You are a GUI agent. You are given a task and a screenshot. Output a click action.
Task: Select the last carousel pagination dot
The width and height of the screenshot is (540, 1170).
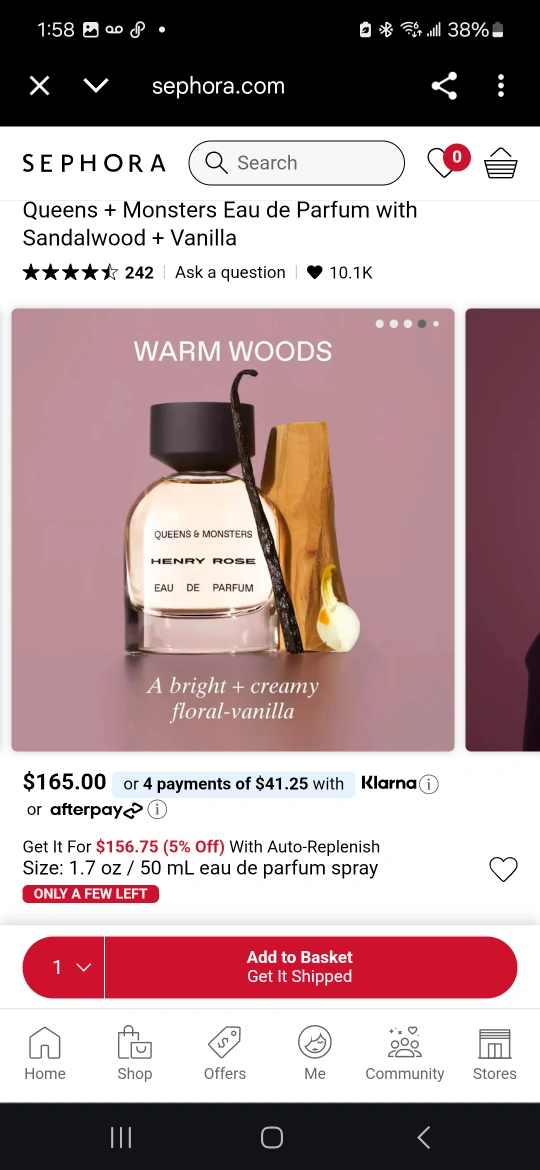pyautogui.click(x=436, y=324)
